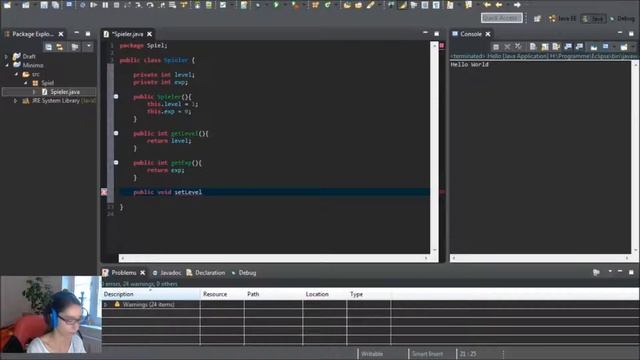640x360 pixels.
Task: Click the Step Into debug icon
Action: (x=138, y=5)
